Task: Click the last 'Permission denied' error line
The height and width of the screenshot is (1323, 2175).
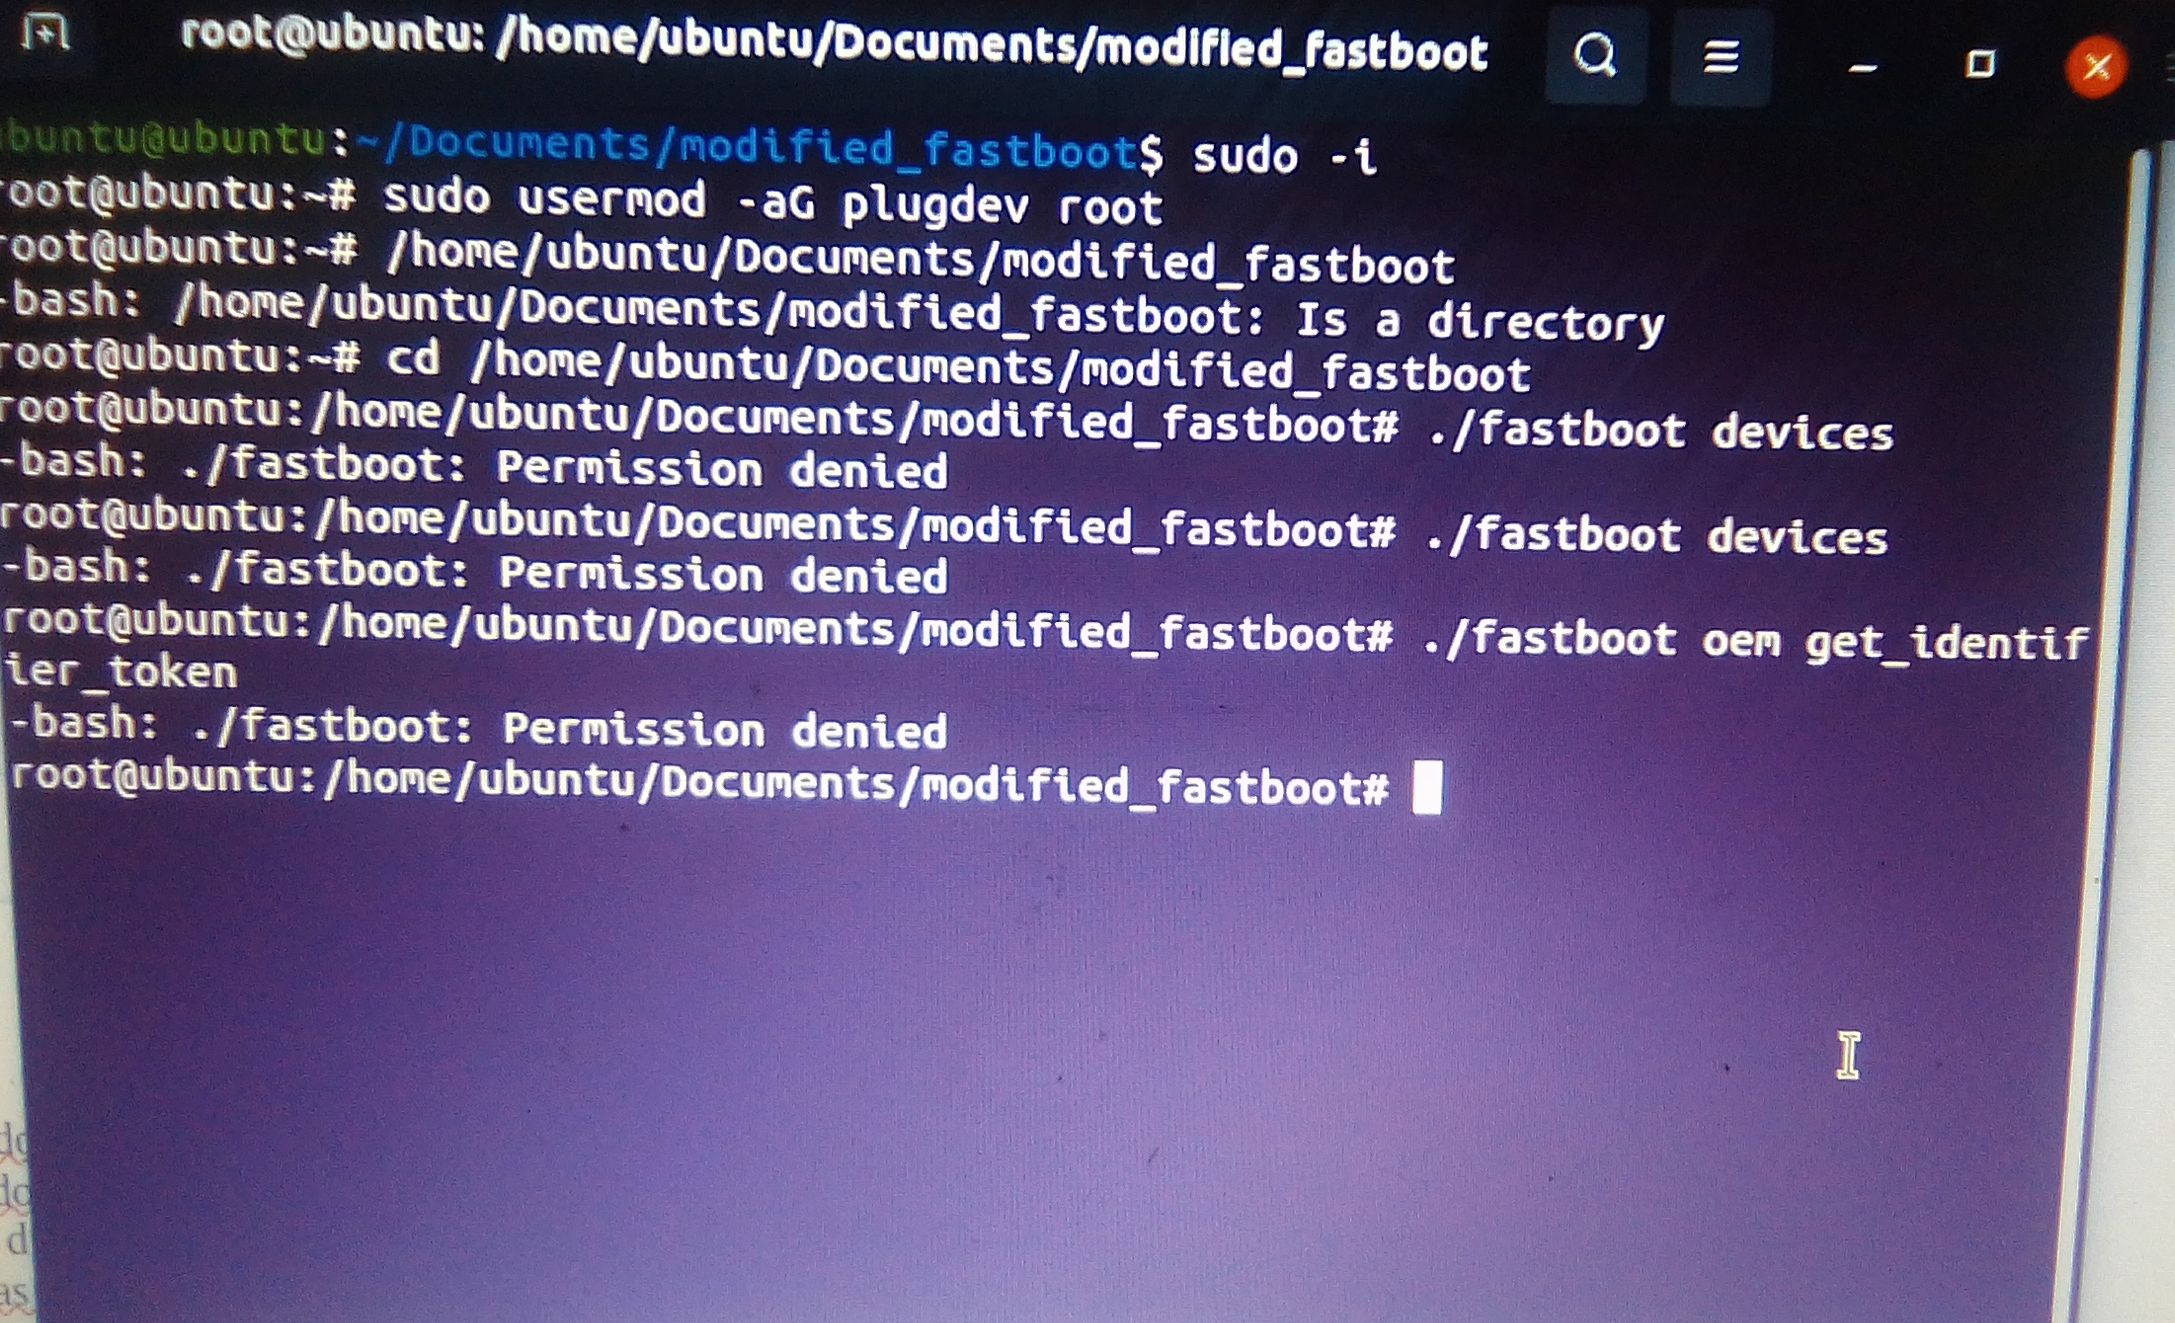Action: tap(478, 726)
